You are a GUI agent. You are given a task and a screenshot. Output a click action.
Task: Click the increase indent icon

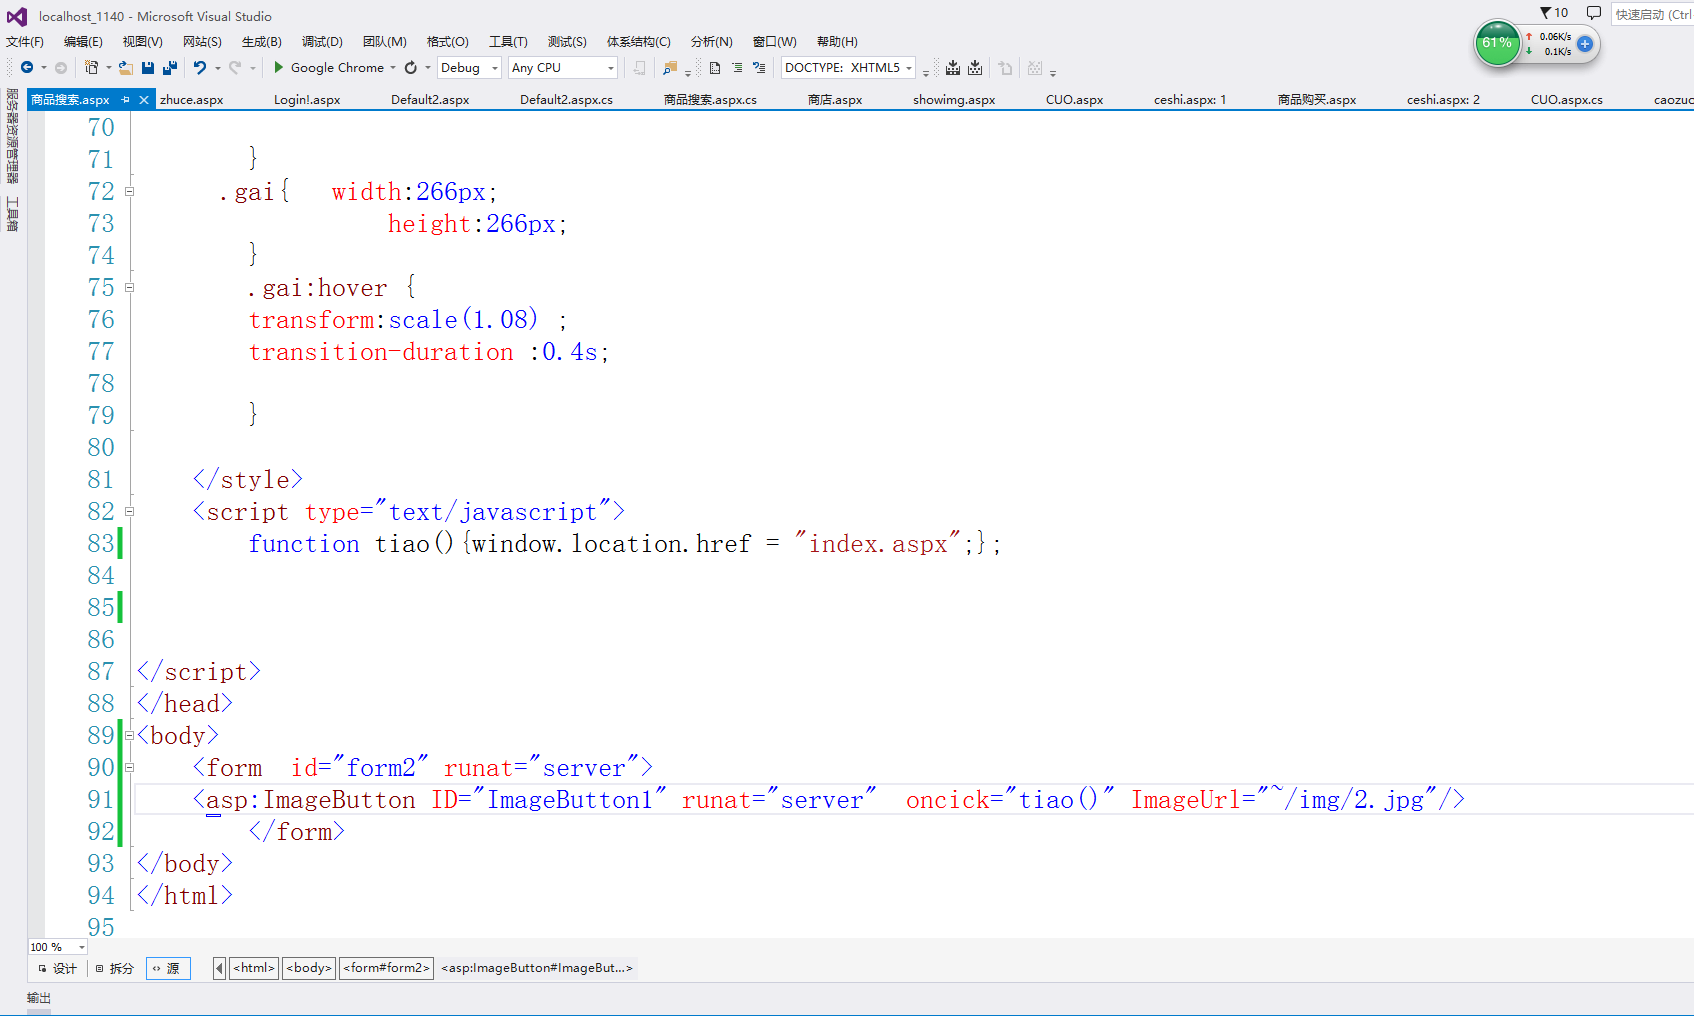point(737,68)
